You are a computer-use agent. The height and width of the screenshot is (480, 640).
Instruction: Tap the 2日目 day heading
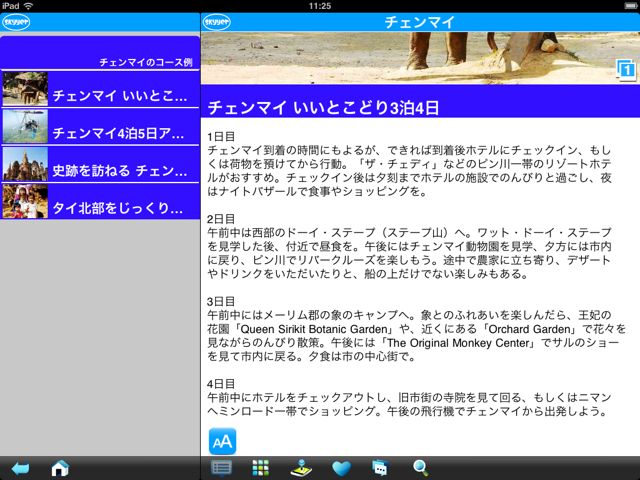coord(221,219)
